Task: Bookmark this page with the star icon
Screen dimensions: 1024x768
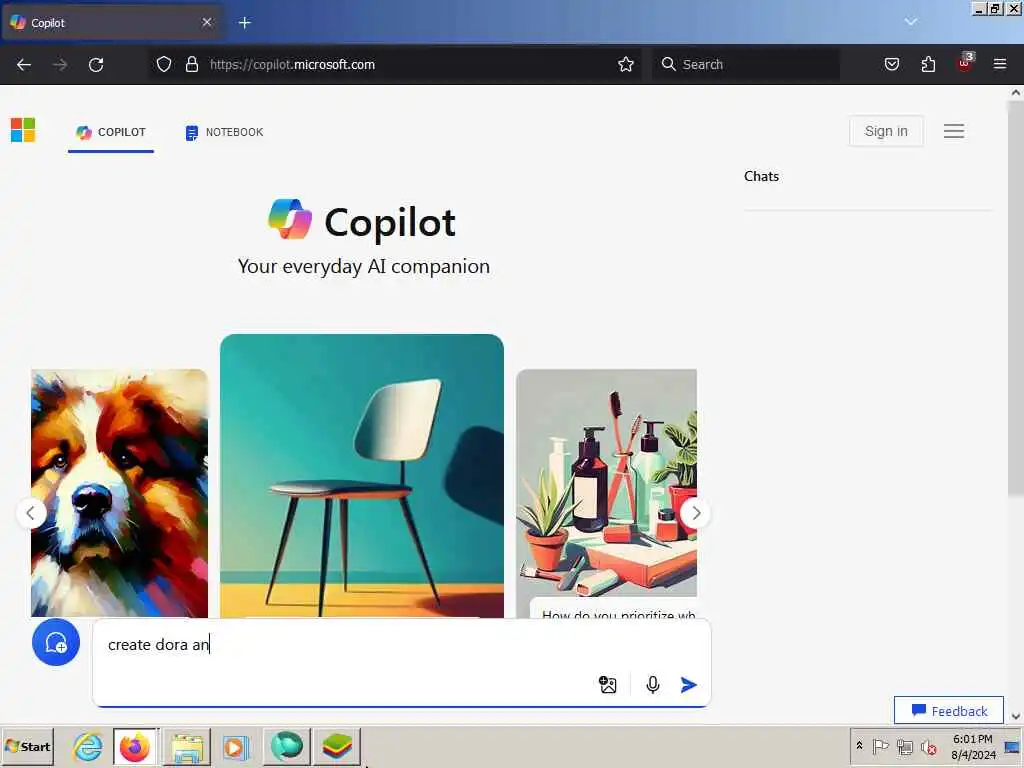Action: point(626,64)
